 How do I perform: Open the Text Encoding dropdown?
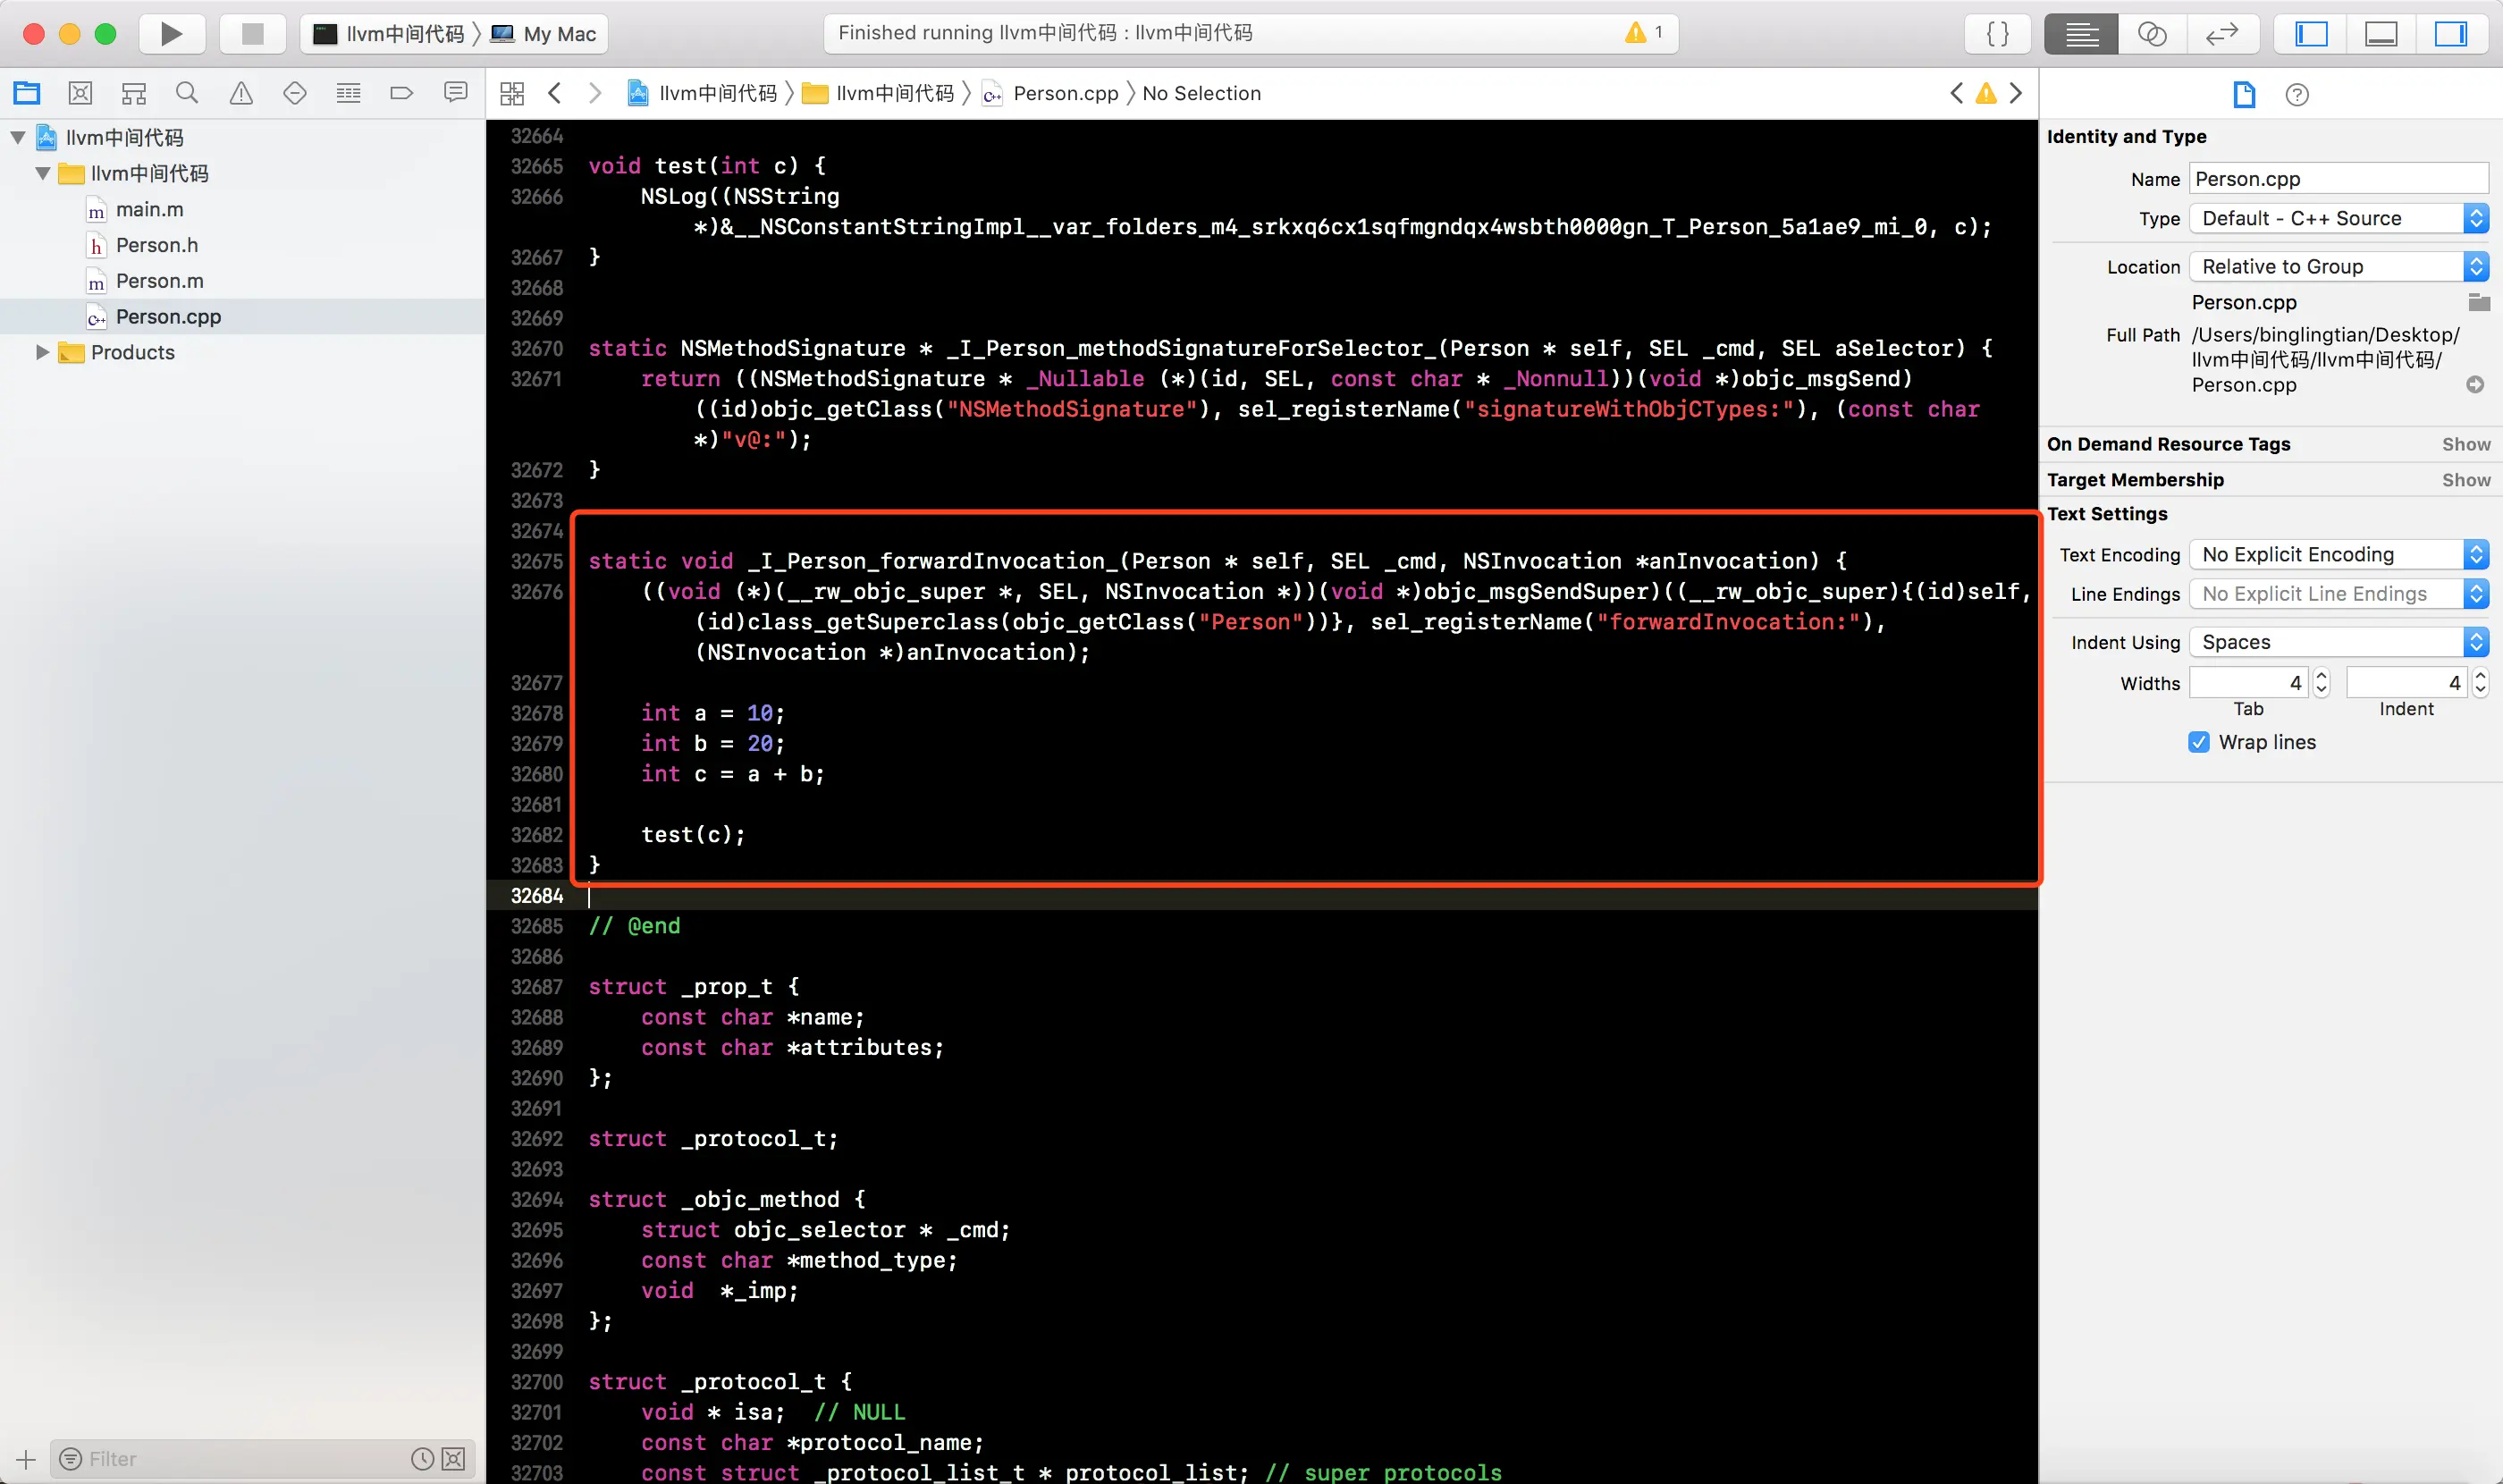(2337, 554)
